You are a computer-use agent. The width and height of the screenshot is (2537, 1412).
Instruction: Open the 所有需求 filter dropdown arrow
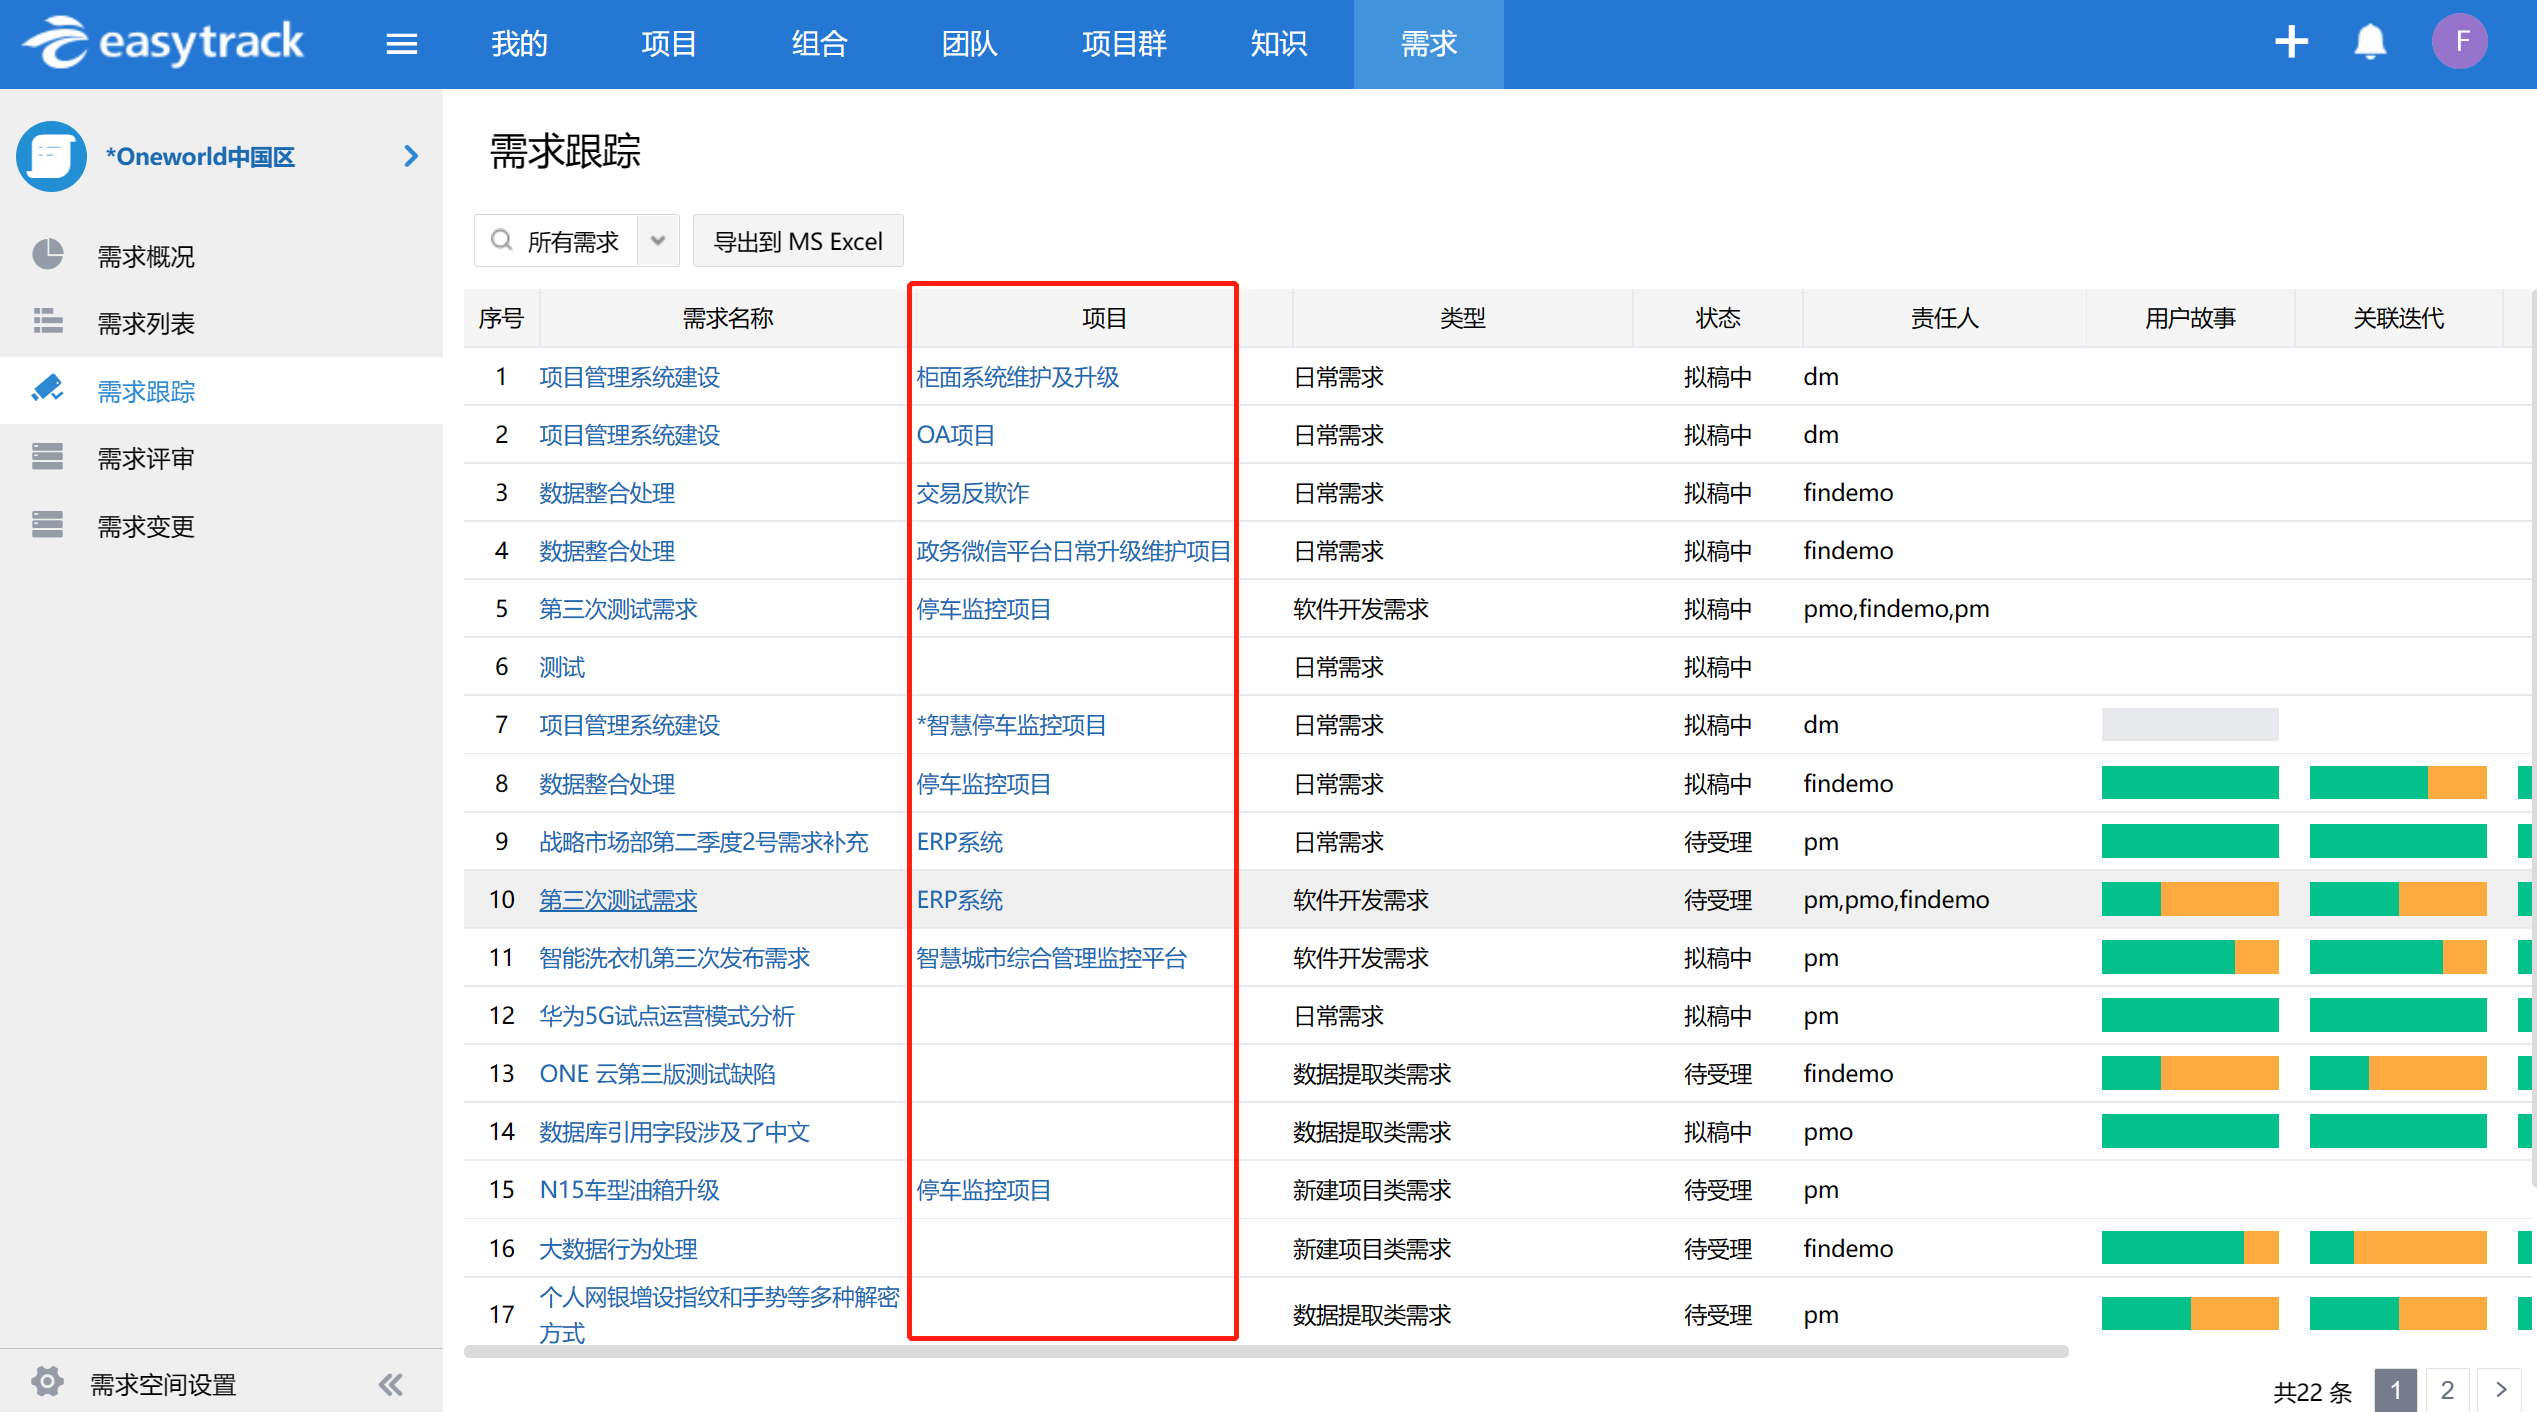point(658,241)
